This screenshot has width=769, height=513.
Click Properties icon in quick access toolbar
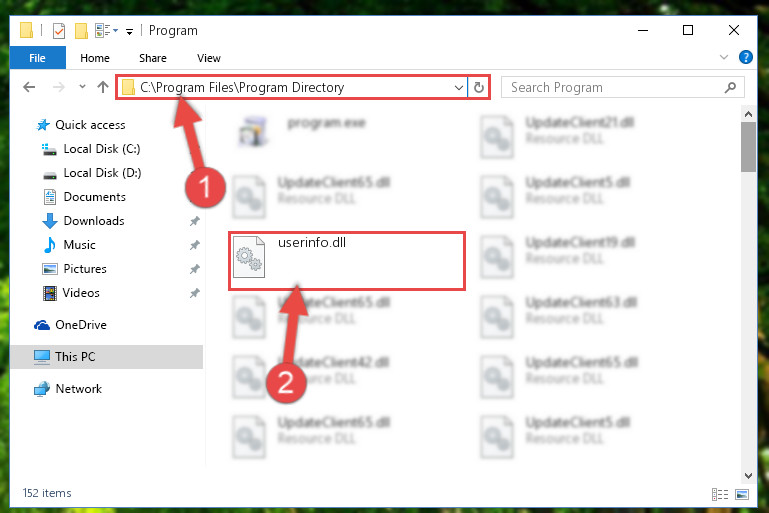click(x=59, y=30)
